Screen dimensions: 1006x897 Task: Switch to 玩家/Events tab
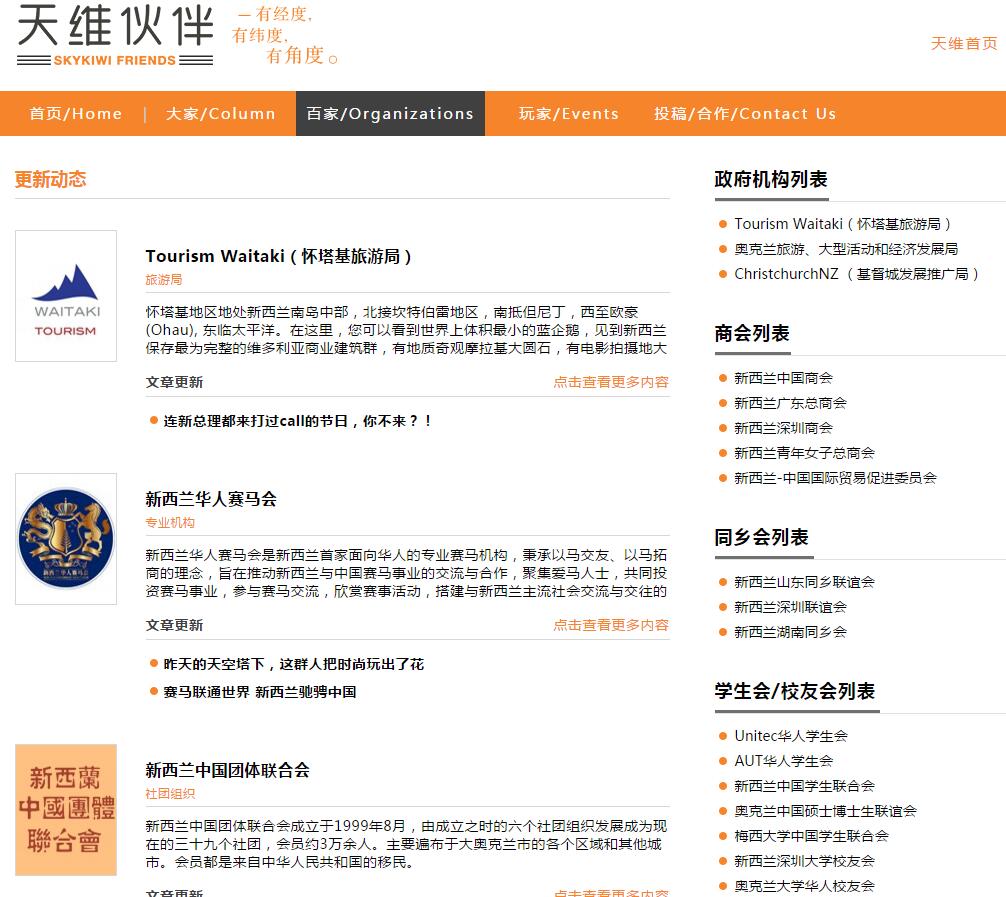(568, 114)
